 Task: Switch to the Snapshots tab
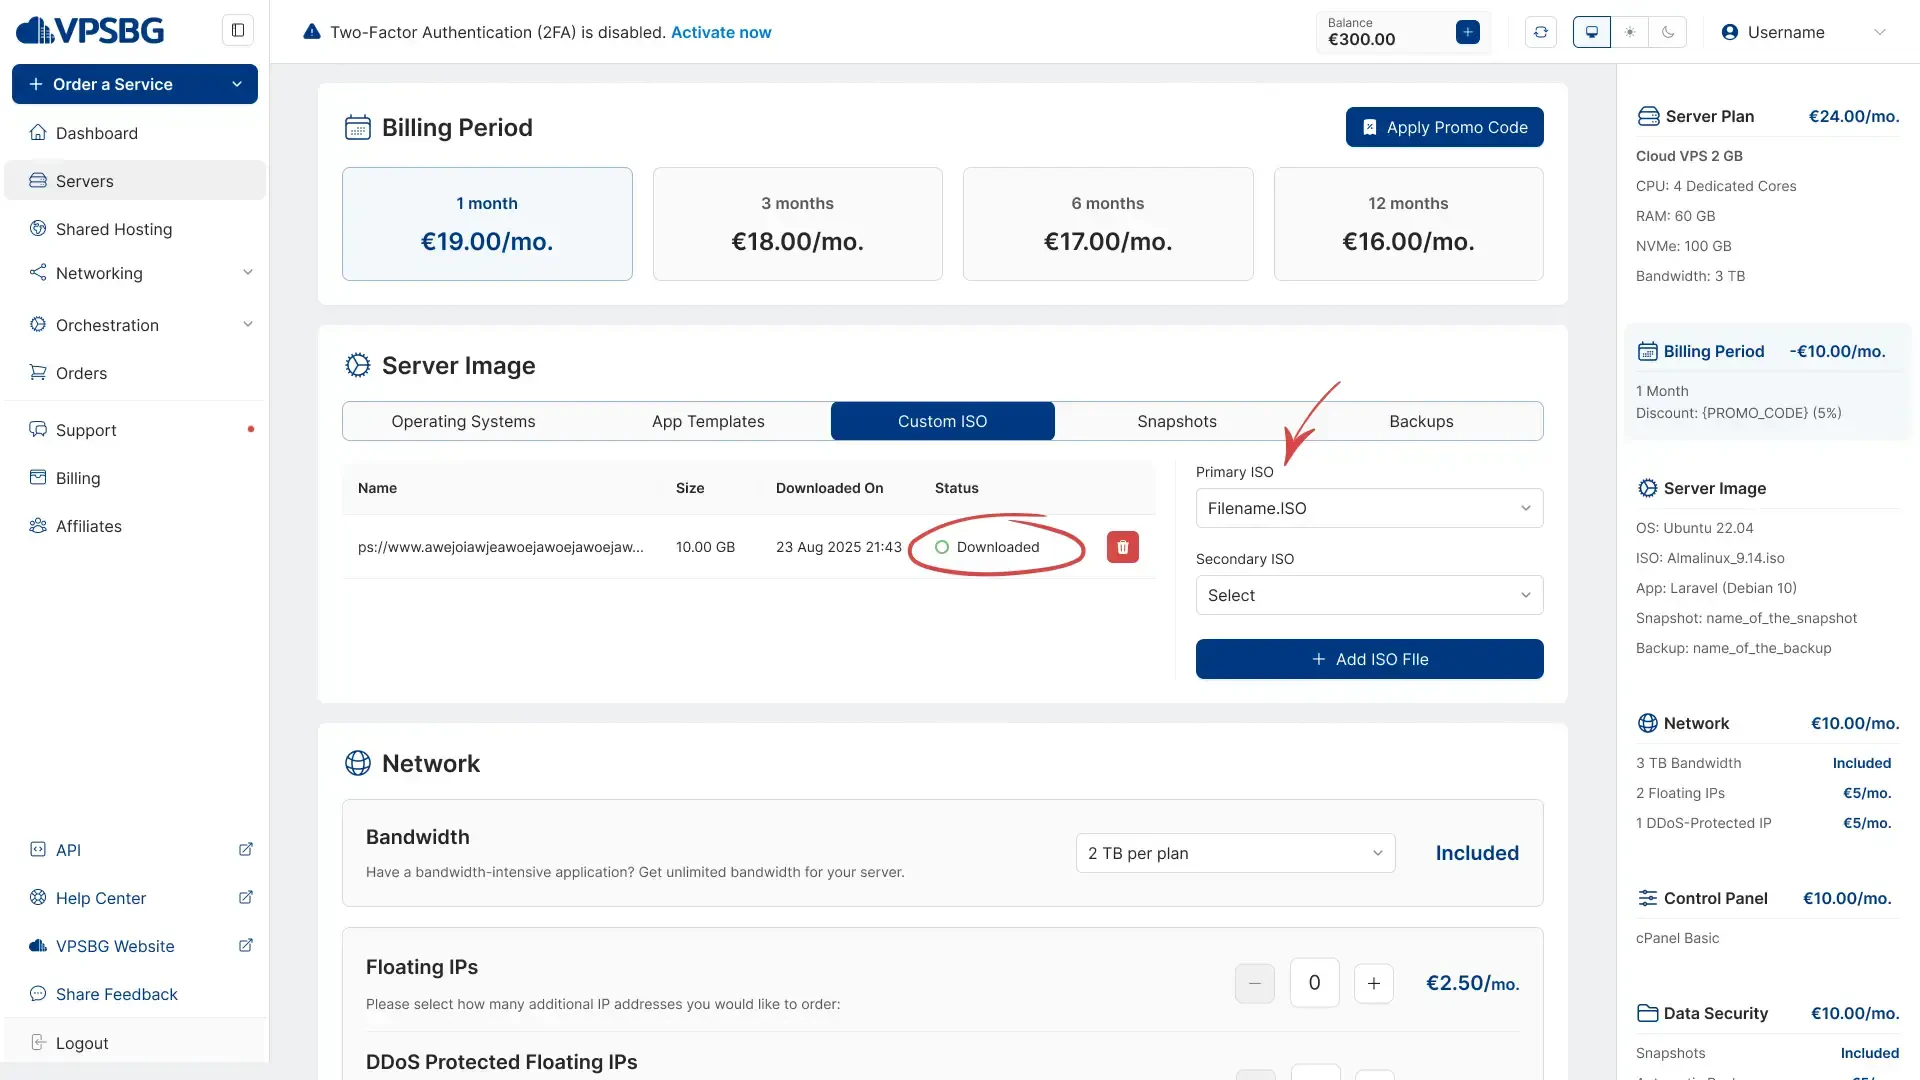coord(1176,421)
